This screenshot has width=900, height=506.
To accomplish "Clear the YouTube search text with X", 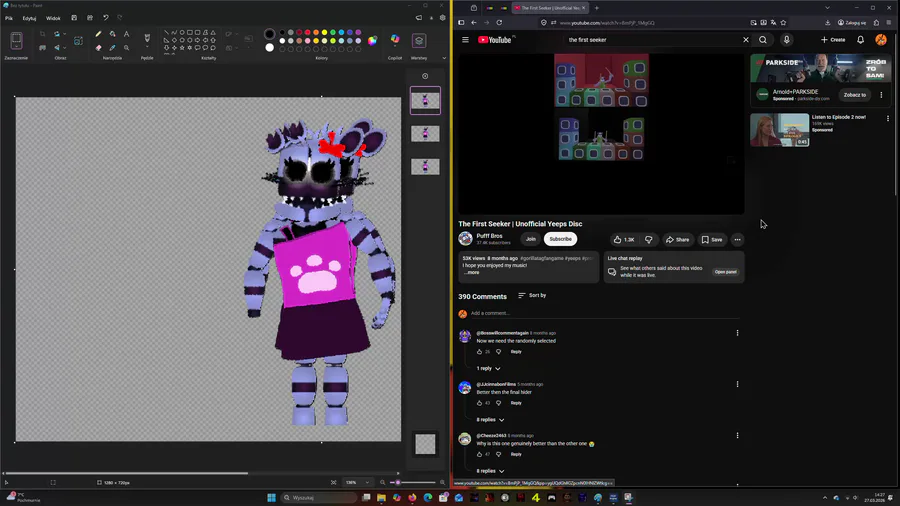I will pos(746,40).
